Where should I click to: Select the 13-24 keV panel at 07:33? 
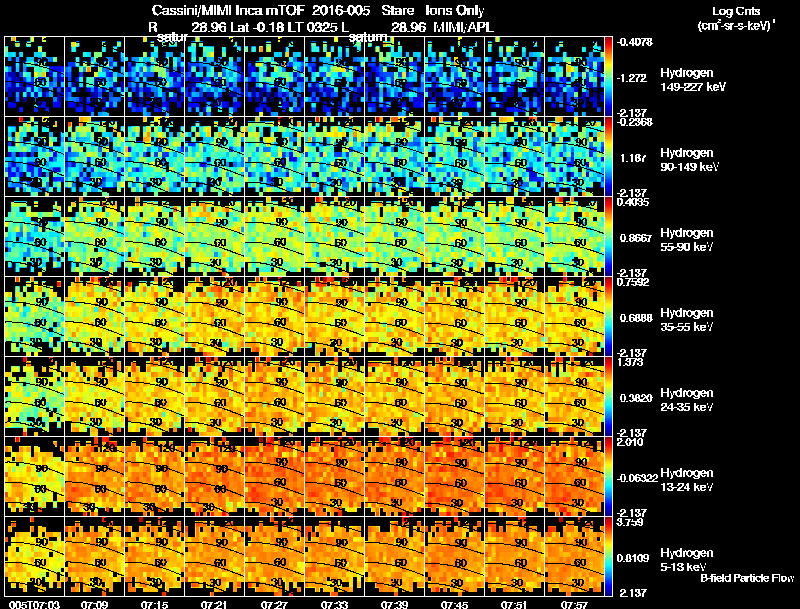pyautogui.click(x=334, y=476)
